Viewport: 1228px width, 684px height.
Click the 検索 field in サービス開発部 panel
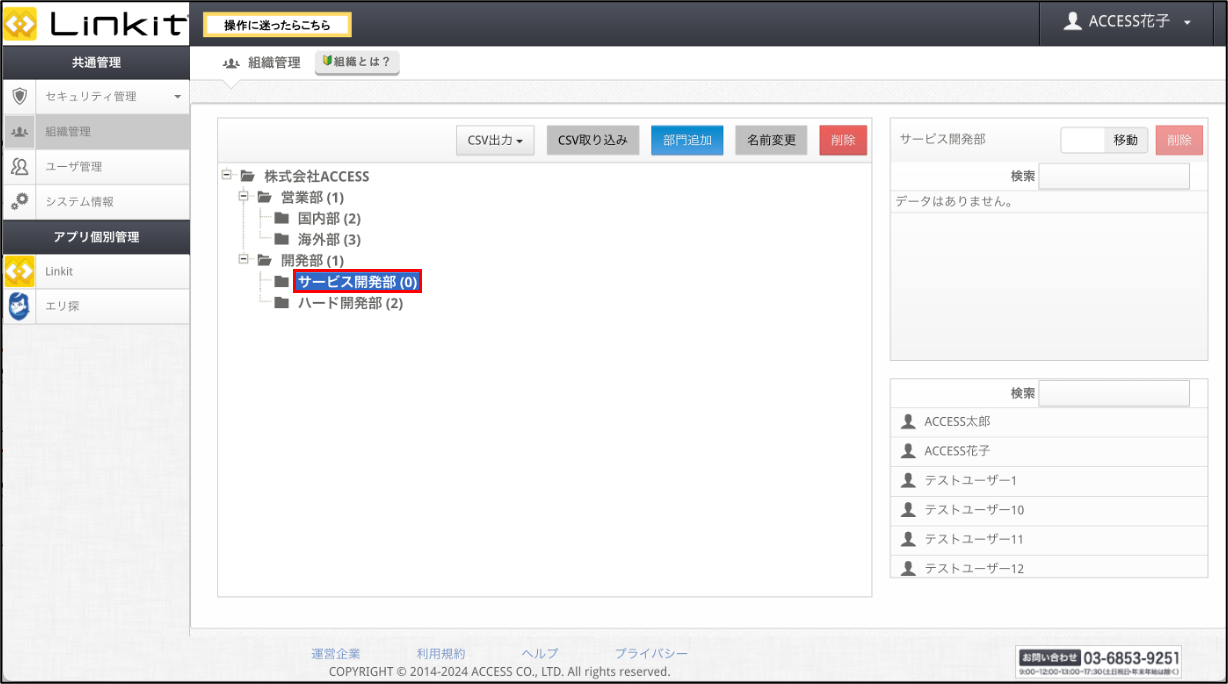1114,176
